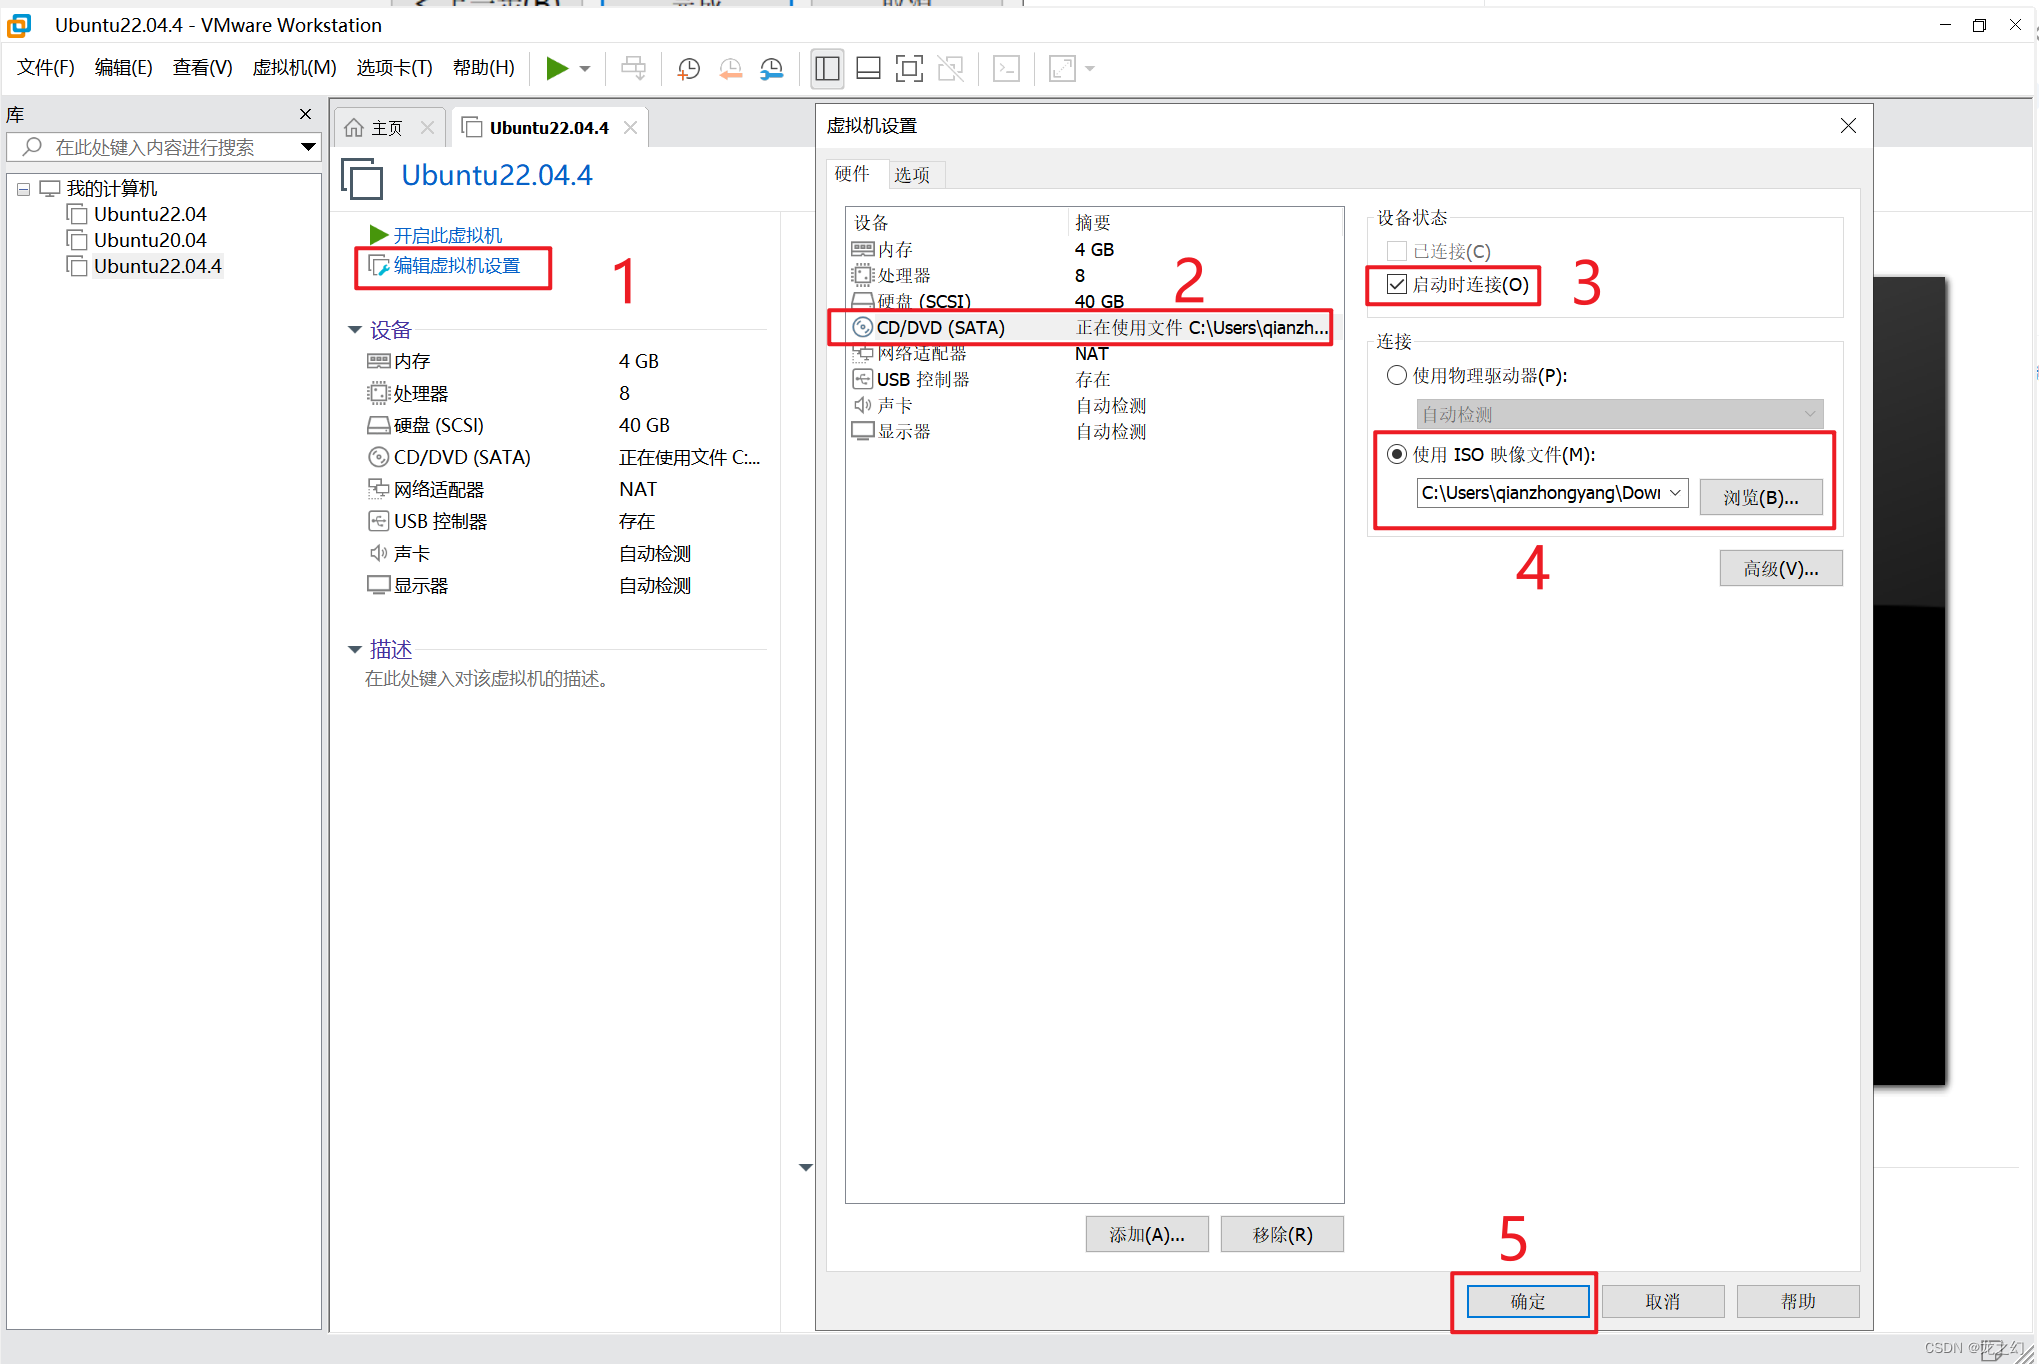Image resolution: width=2039 pixels, height=1364 pixels.
Task: Switch to the 选项 tab in settings
Action: click(x=912, y=175)
